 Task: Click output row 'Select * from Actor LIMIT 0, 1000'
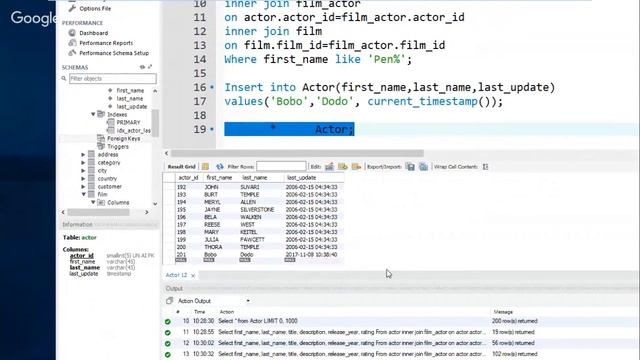258,321
